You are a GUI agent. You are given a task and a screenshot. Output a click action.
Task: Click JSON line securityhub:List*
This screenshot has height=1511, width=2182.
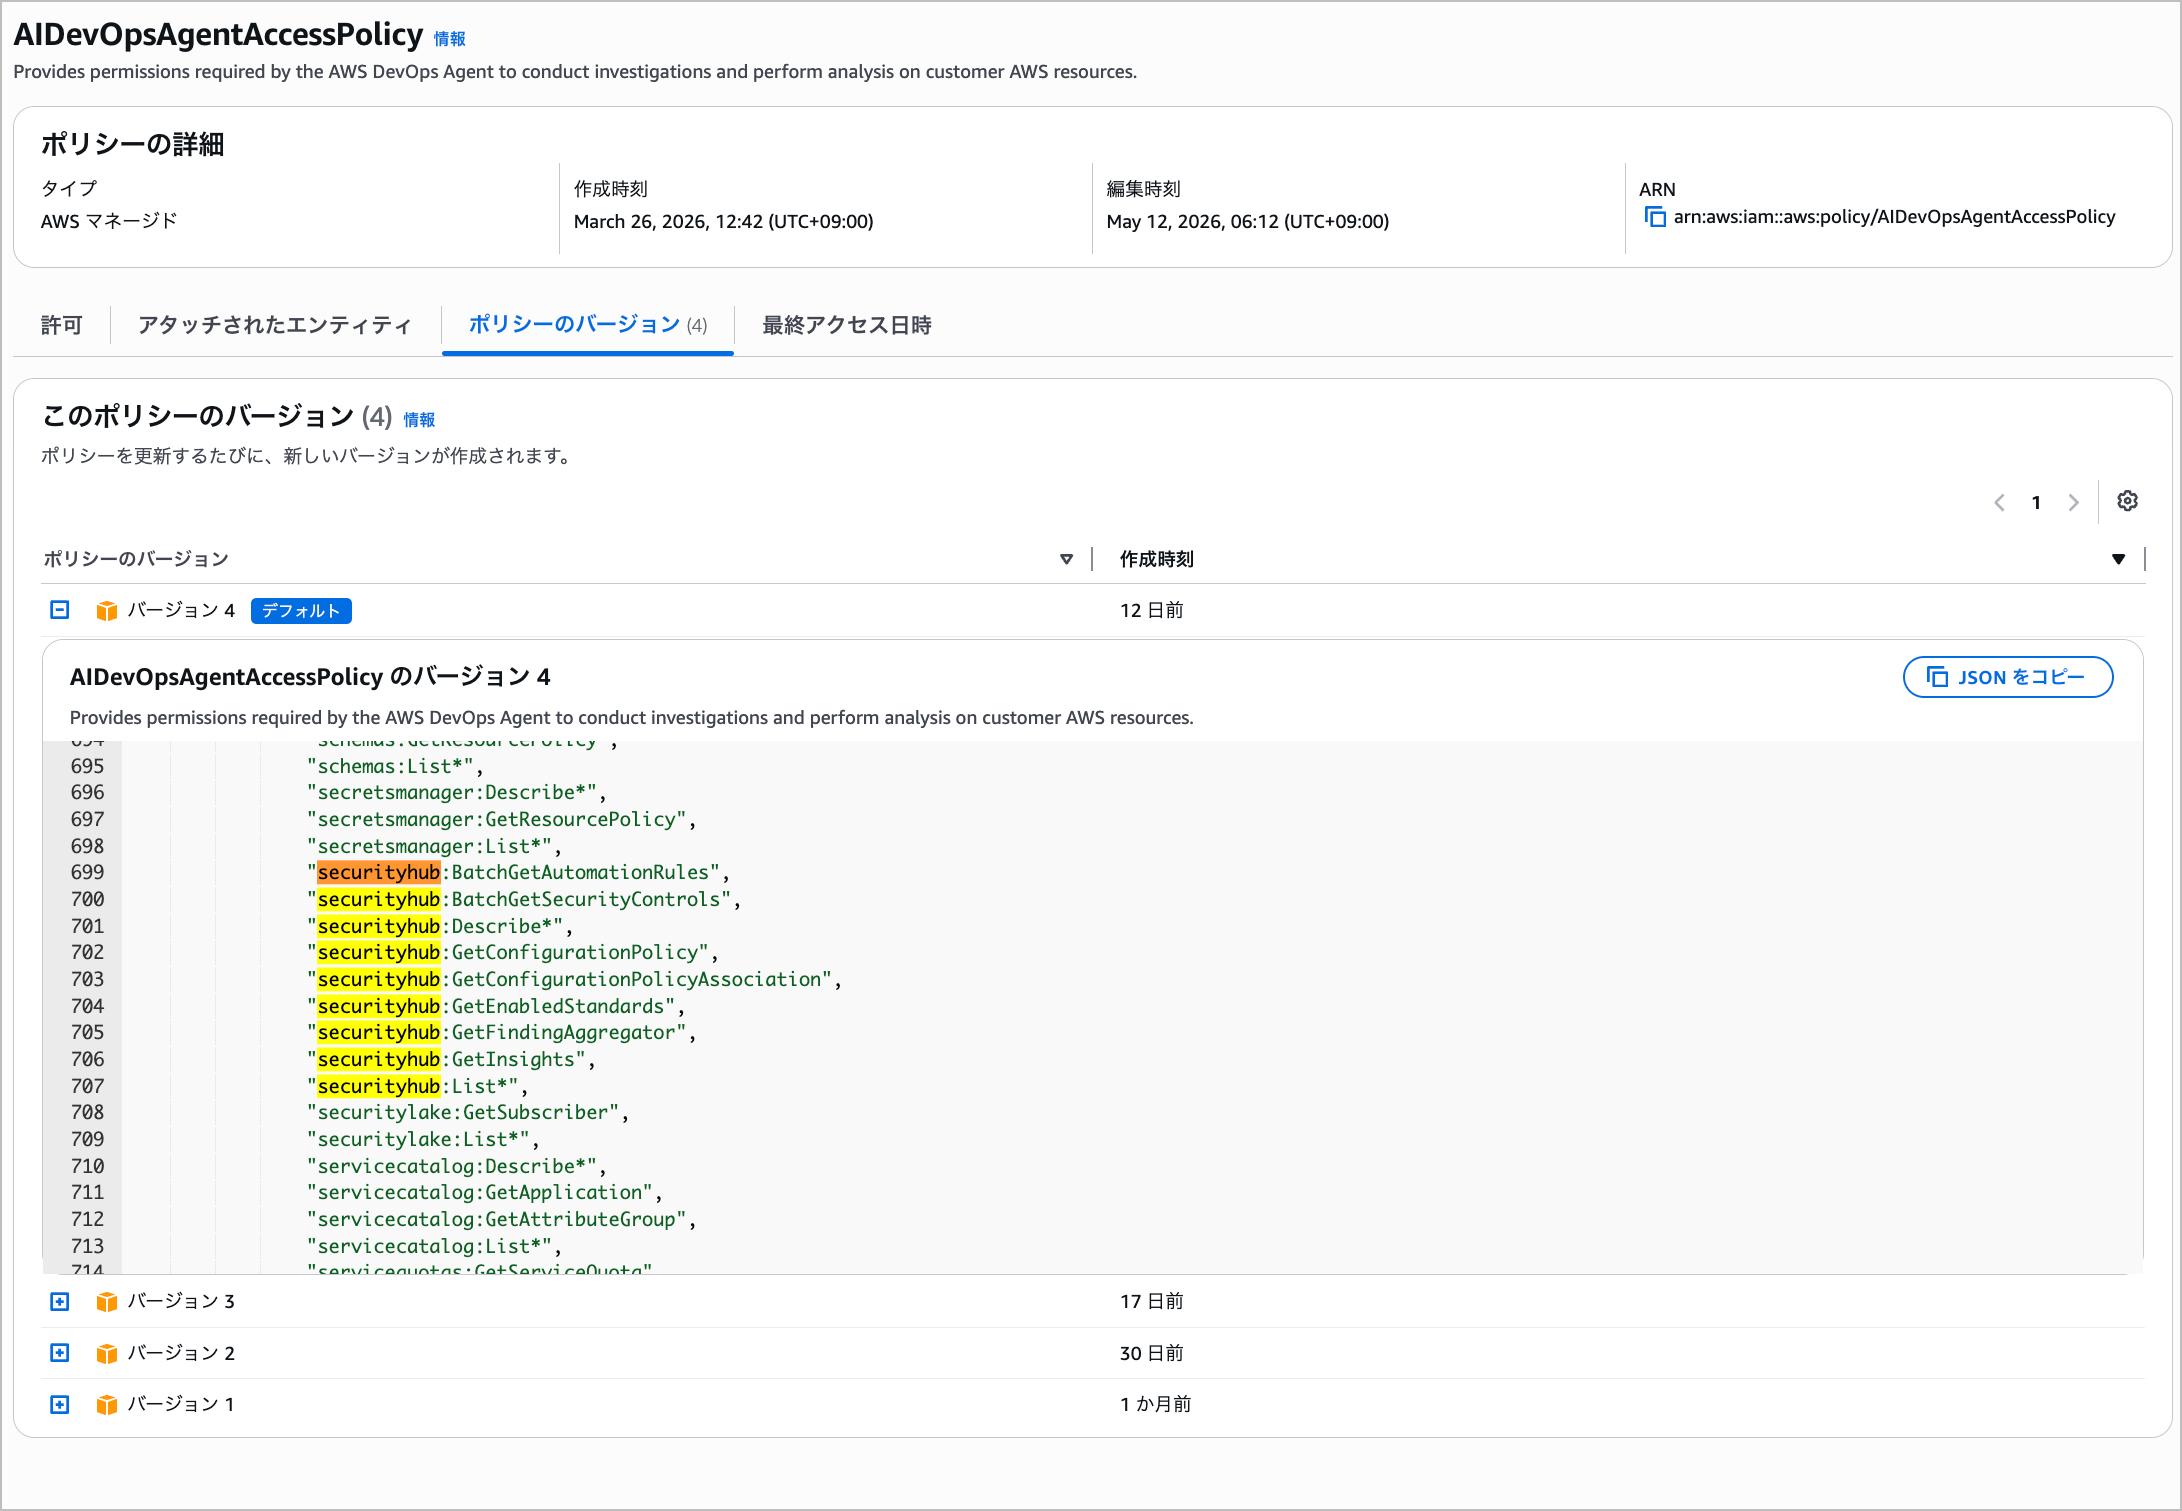[x=417, y=1086]
